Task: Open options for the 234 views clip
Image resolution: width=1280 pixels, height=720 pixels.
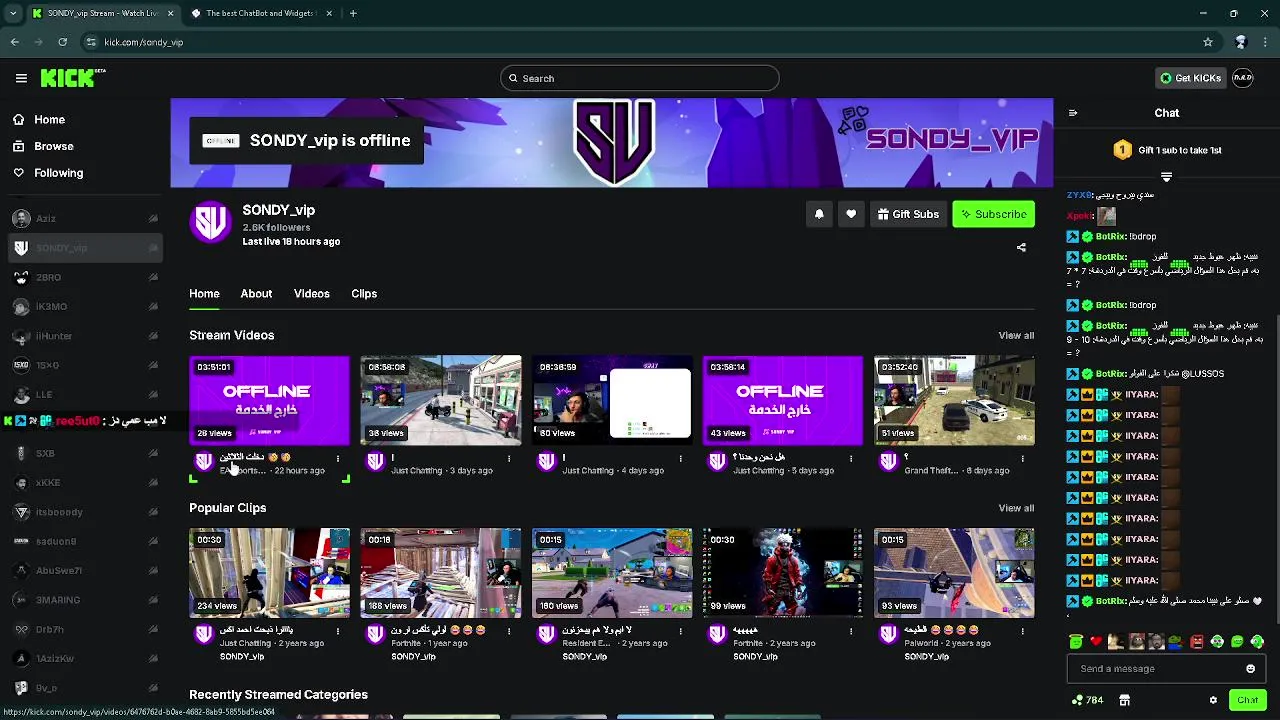Action: pos(338,632)
